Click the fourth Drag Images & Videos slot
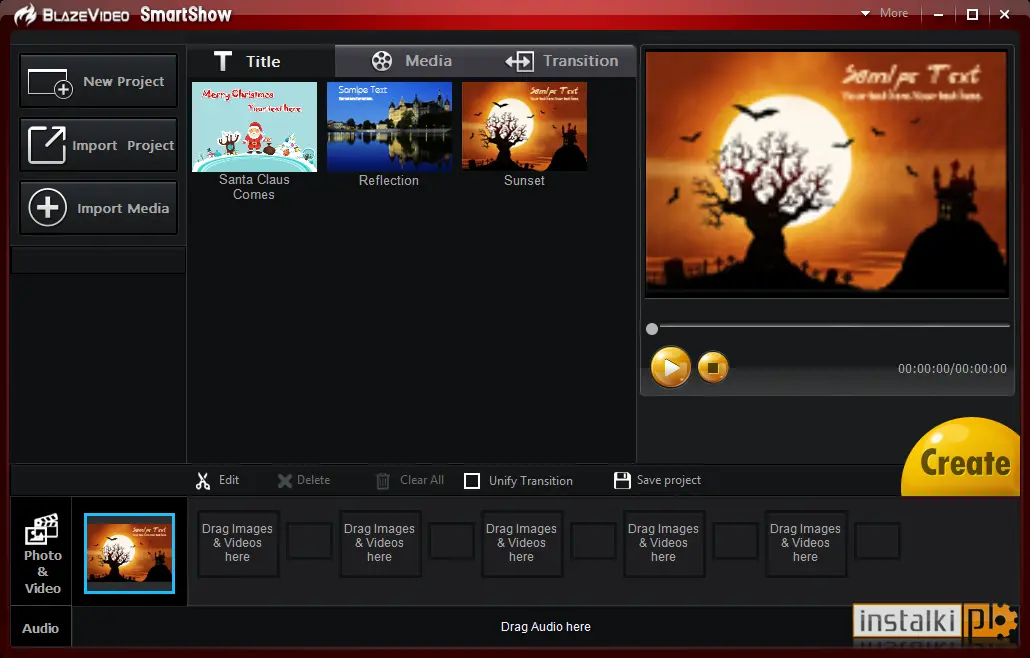The width and height of the screenshot is (1030, 658). (x=663, y=543)
